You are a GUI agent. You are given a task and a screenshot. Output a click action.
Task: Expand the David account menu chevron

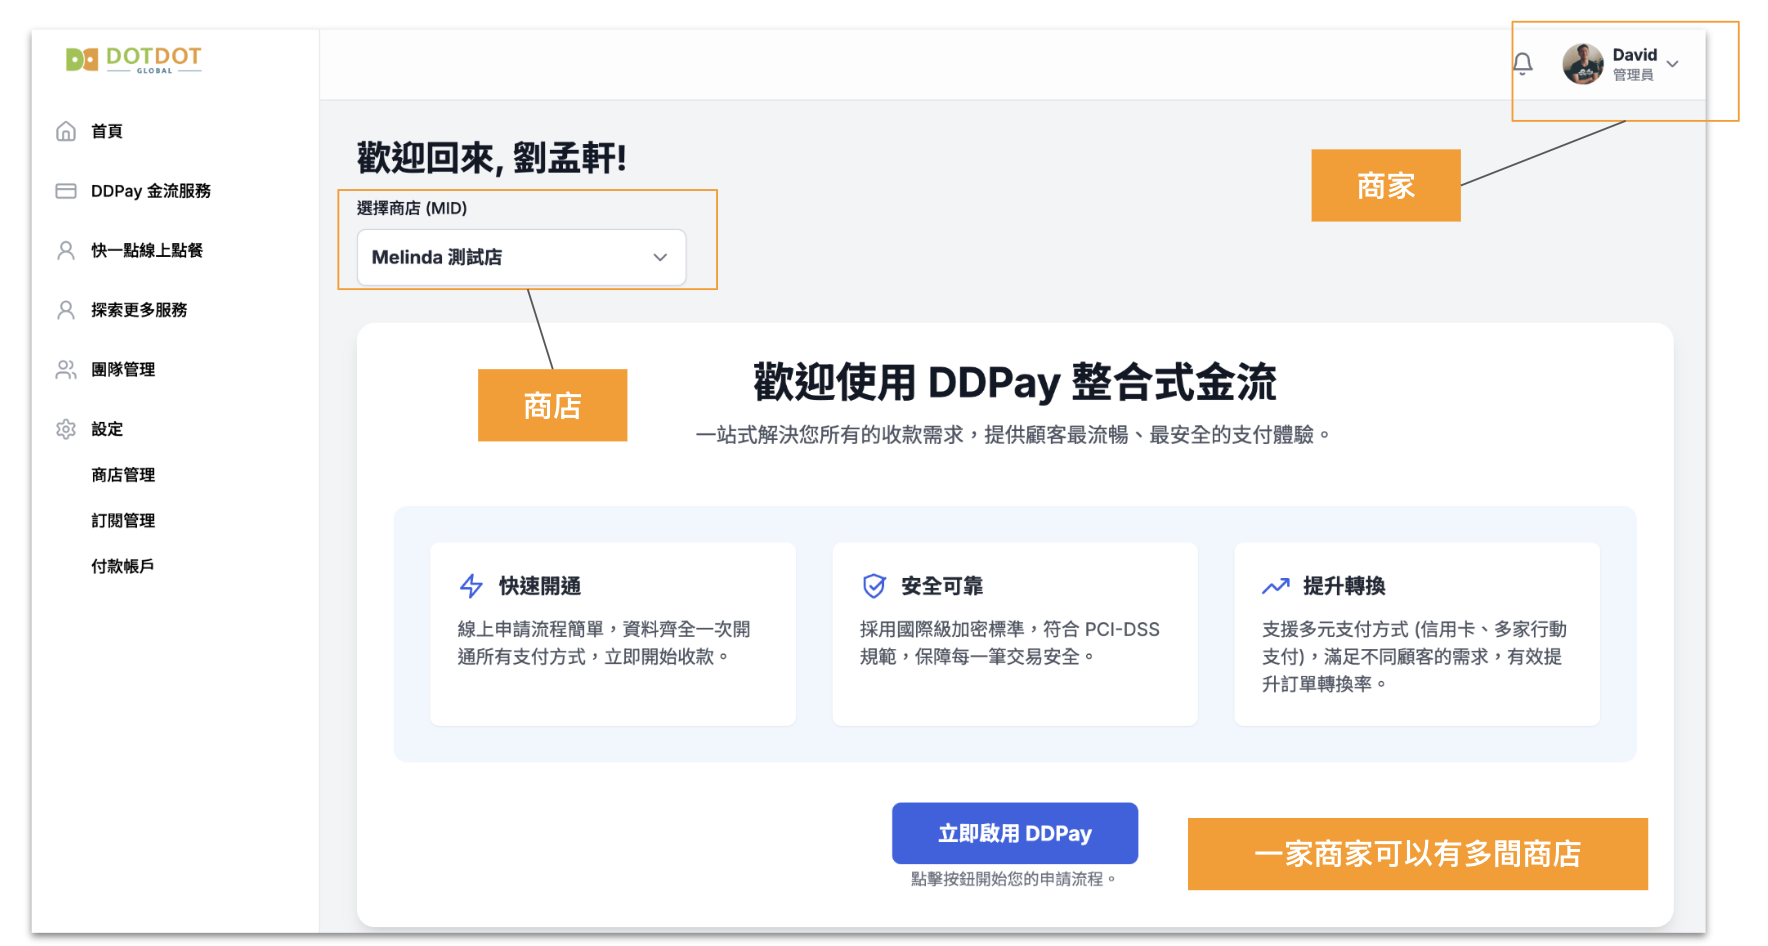[1672, 64]
